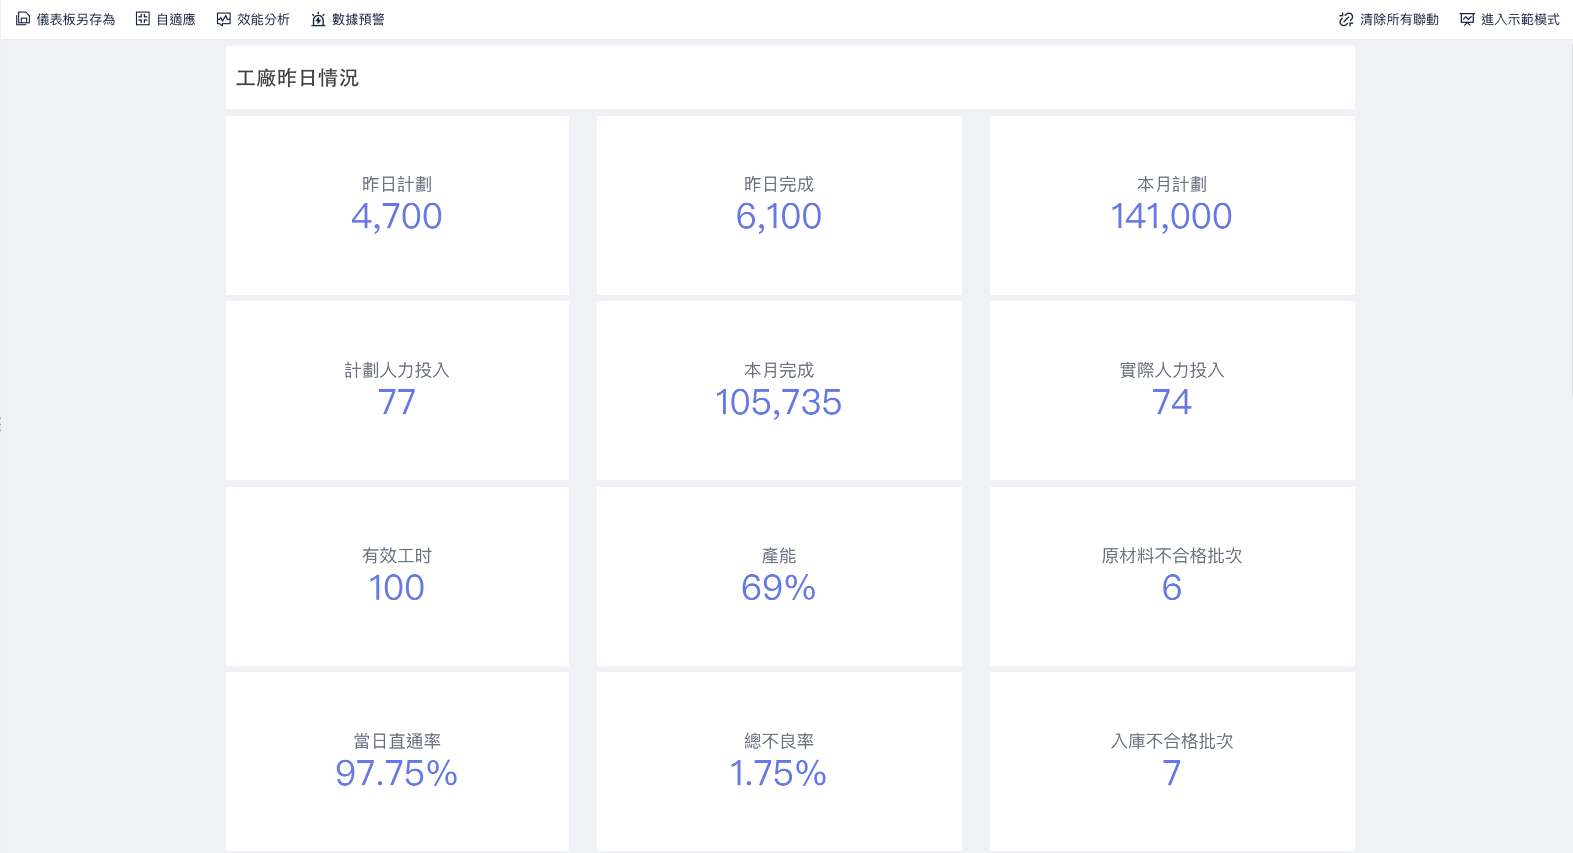Screen dimensions: 1573x853
Task: Click the 進入示範模式 presentation icon
Action: pos(1467,19)
